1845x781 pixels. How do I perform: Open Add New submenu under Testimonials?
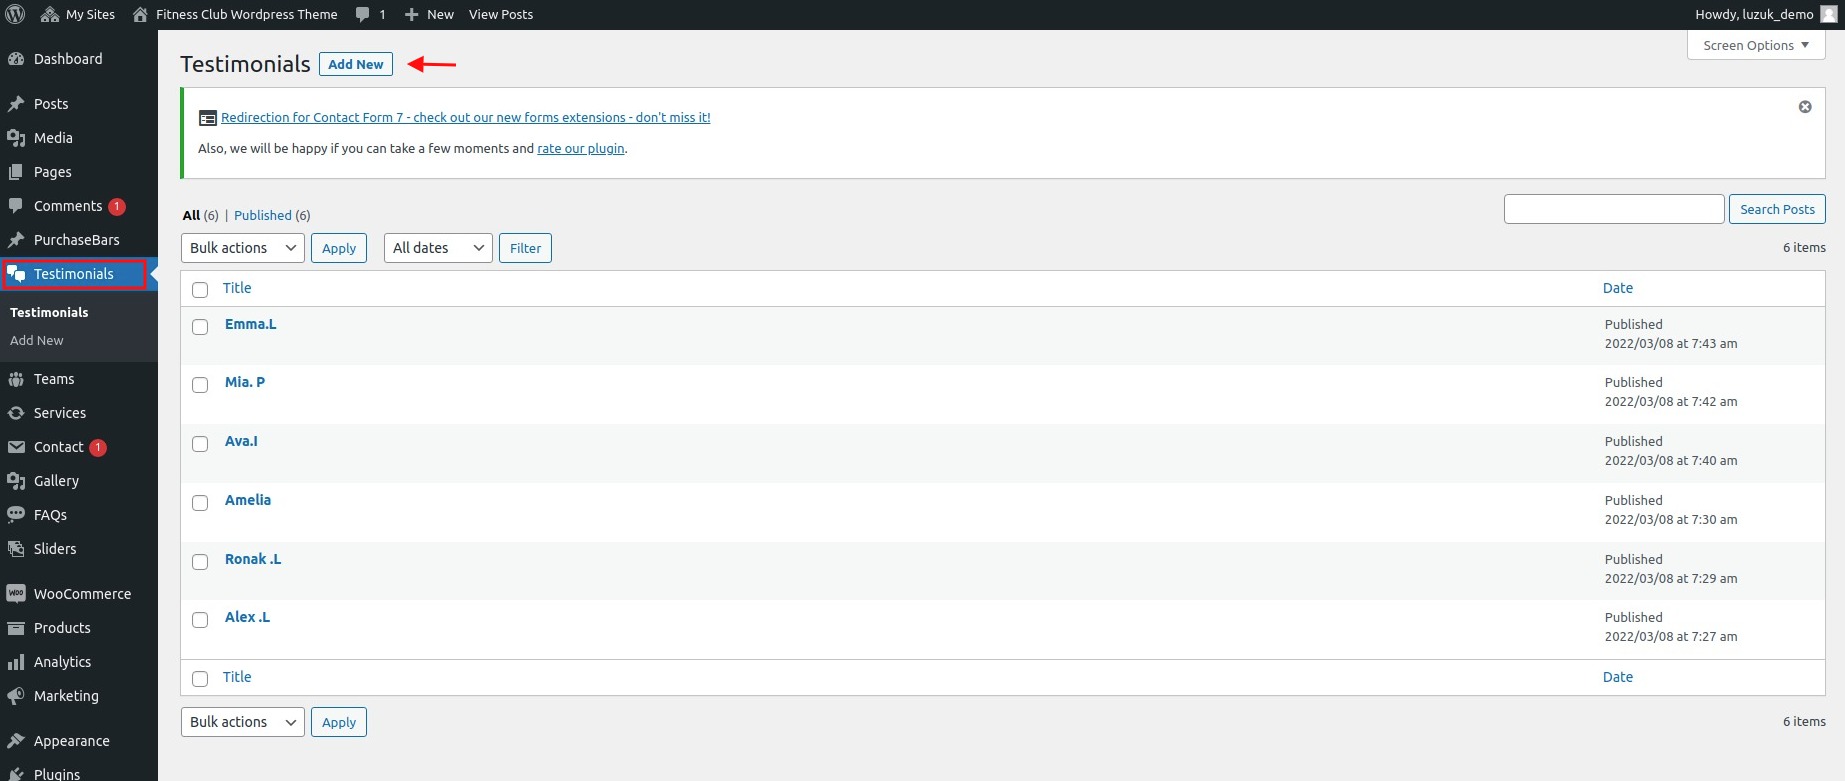pyautogui.click(x=37, y=340)
